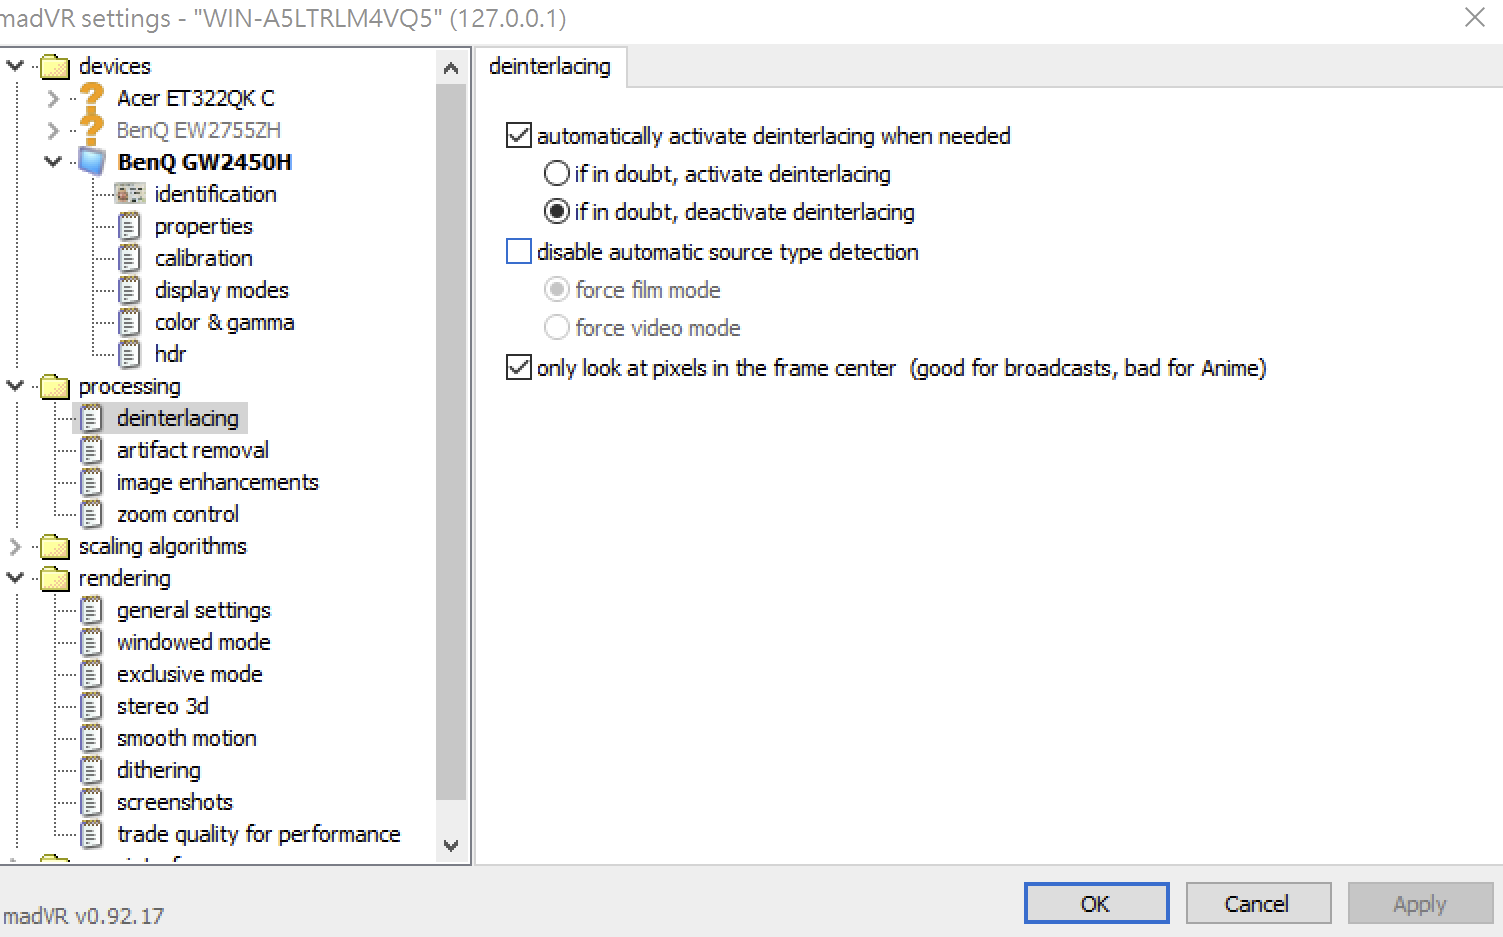
Task: Select if in doubt, activate deinterlacing
Action: point(556,174)
